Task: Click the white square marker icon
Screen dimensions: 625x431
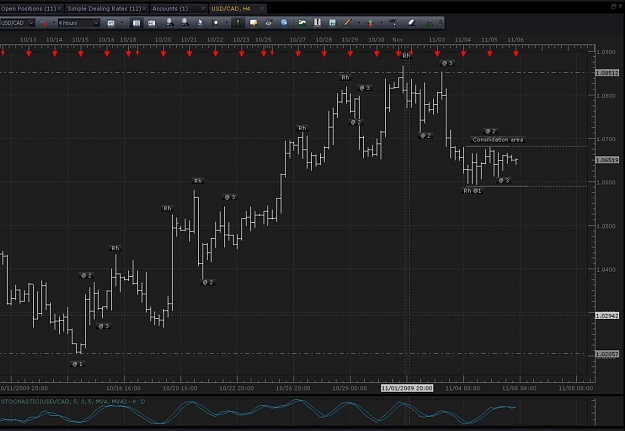Action: tap(216, 23)
